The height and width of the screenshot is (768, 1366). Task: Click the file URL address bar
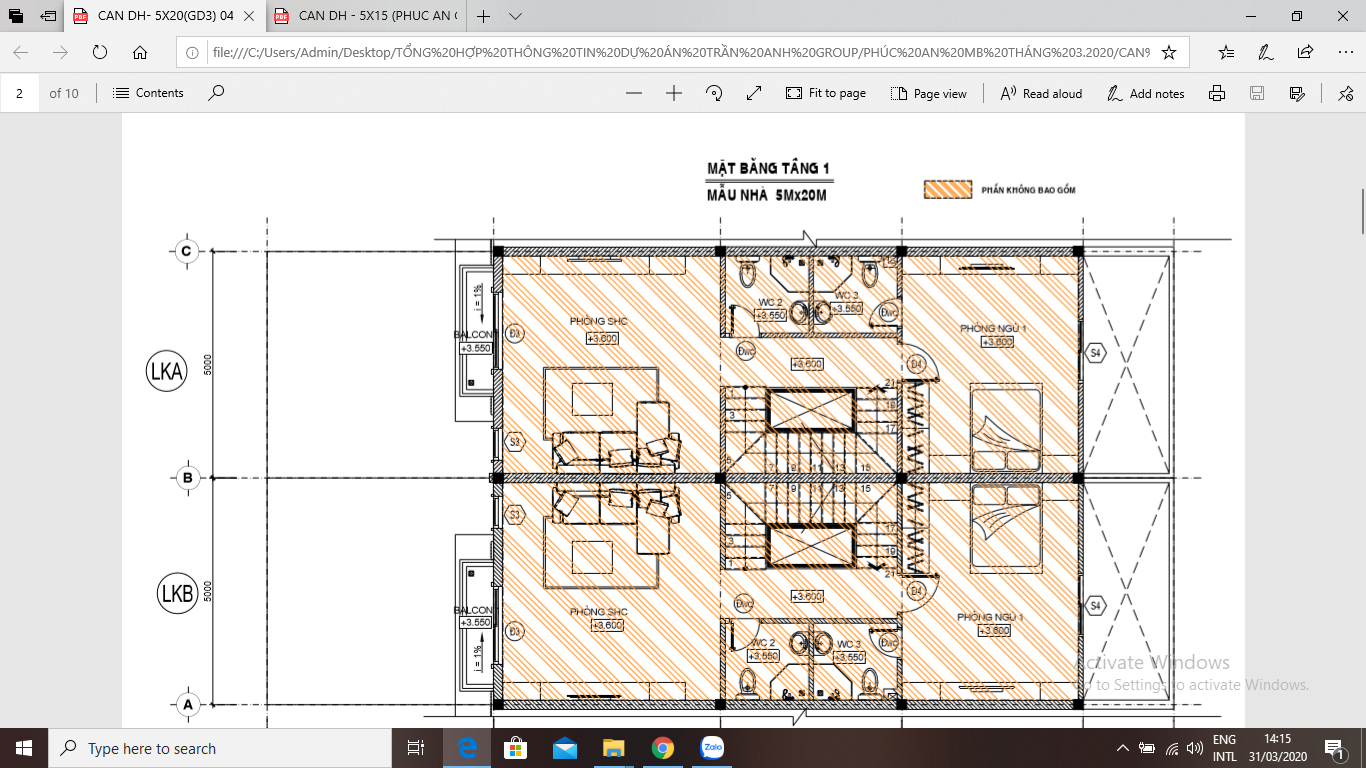click(x=680, y=52)
